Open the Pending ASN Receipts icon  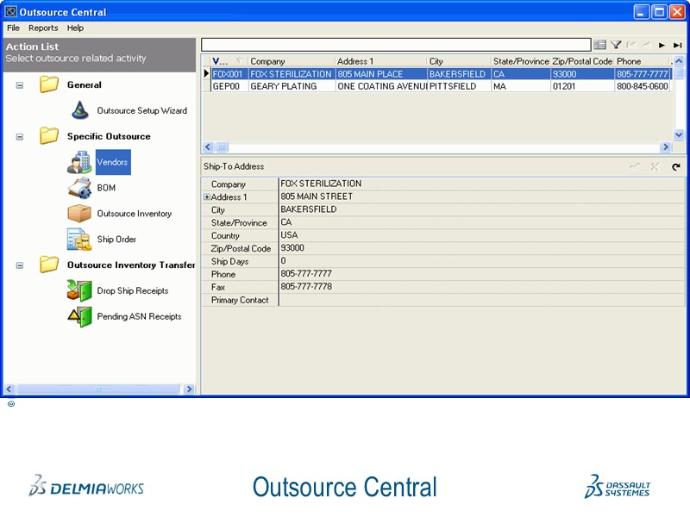click(x=79, y=317)
